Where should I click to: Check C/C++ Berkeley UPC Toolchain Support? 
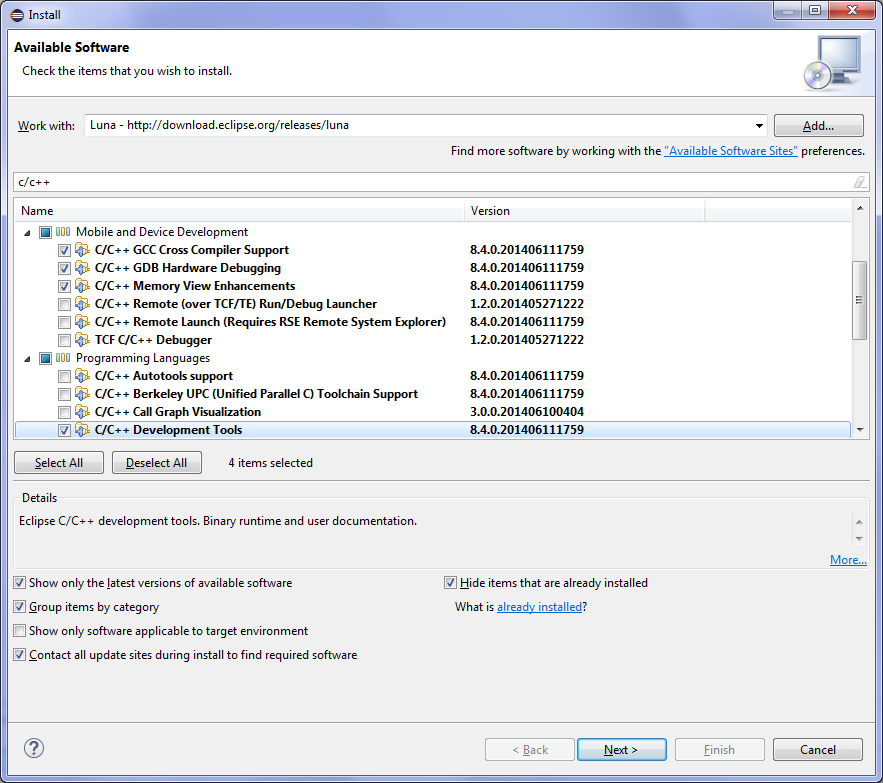click(x=64, y=394)
